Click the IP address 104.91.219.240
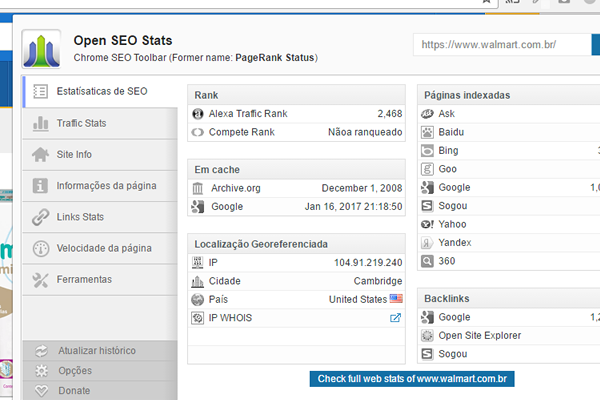This screenshot has height=400, width=600. pos(368,263)
